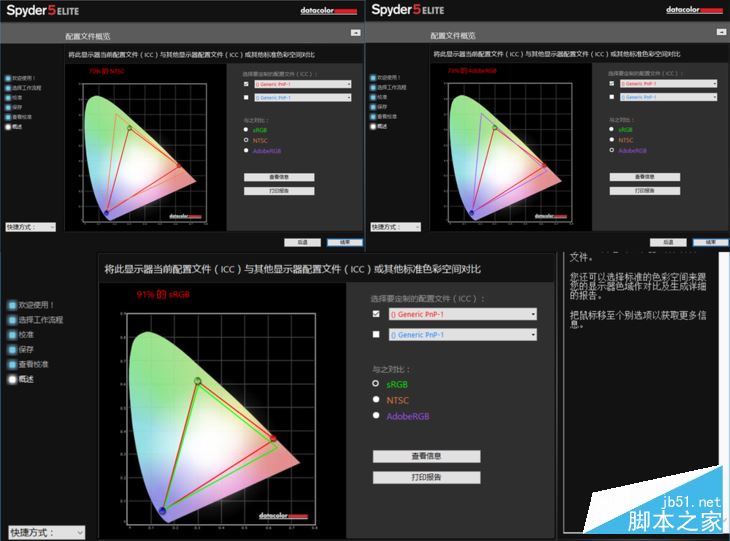Click 保存 step icon in top-left window
The height and width of the screenshot is (541, 730).
[8, 108]
